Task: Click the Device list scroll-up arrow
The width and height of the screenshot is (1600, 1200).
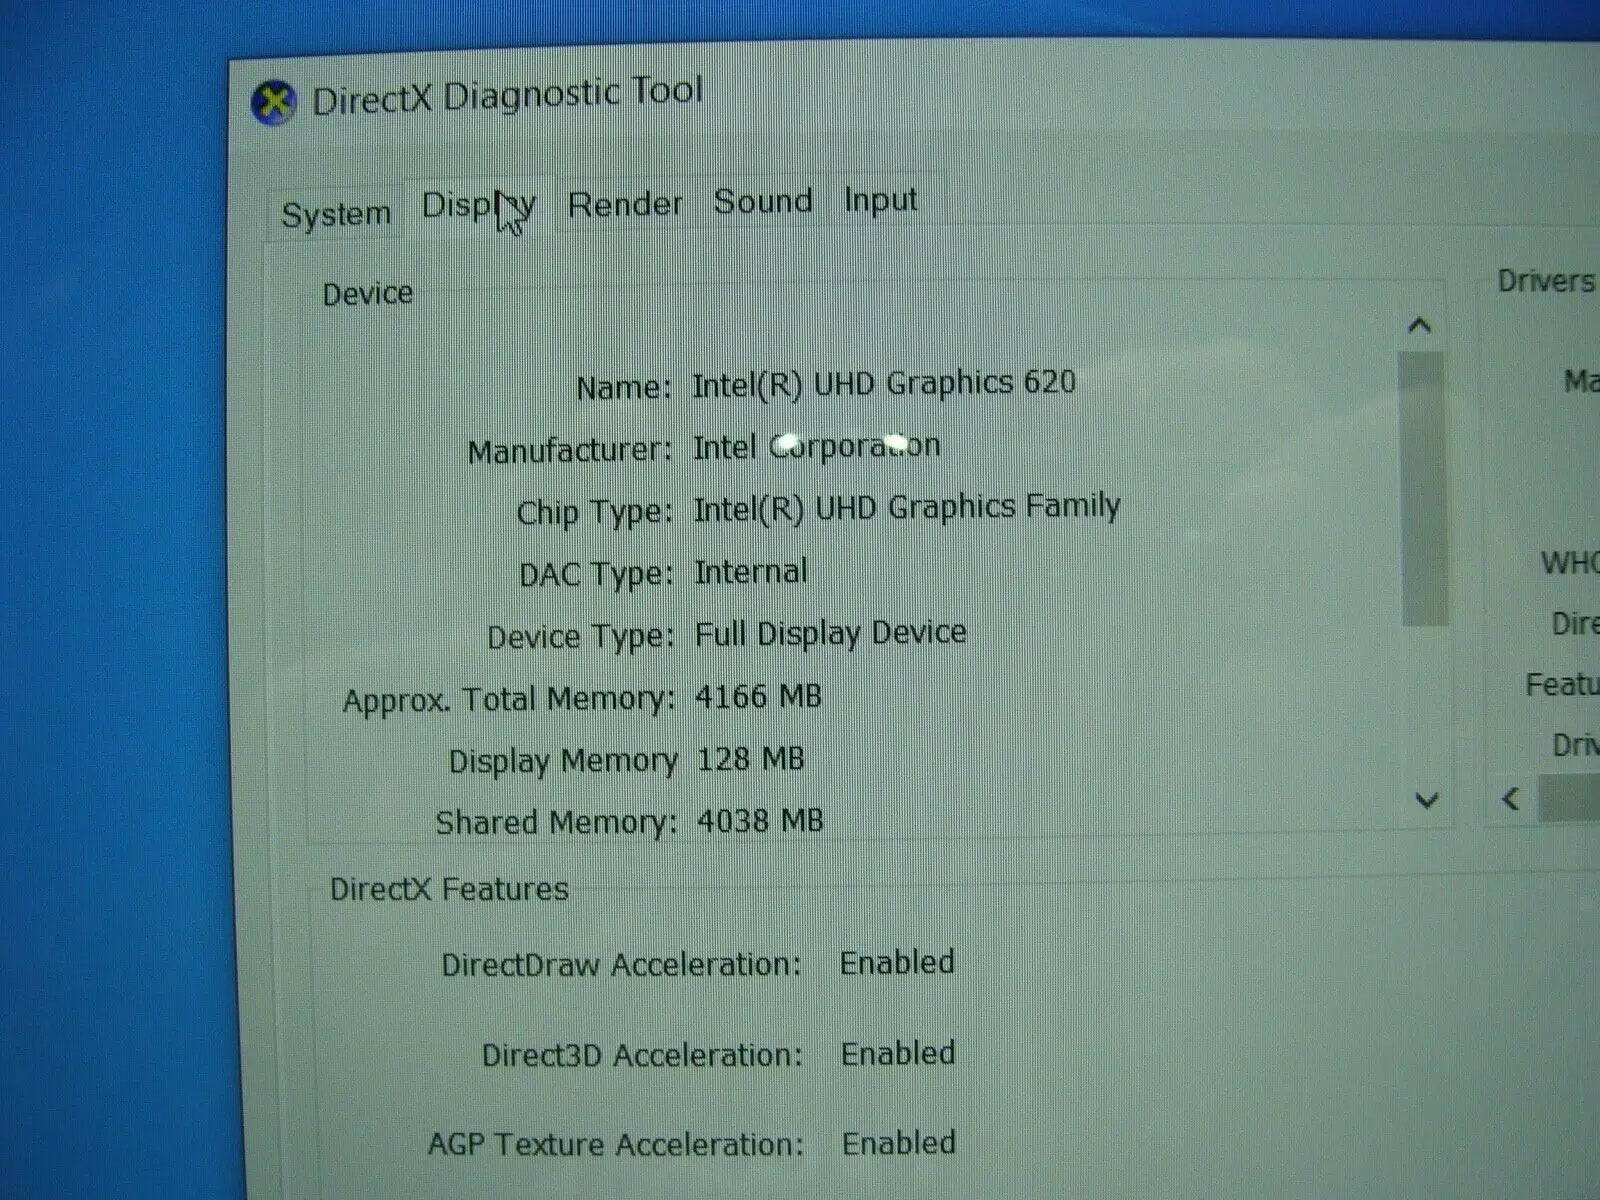Action: [1419, 325]
